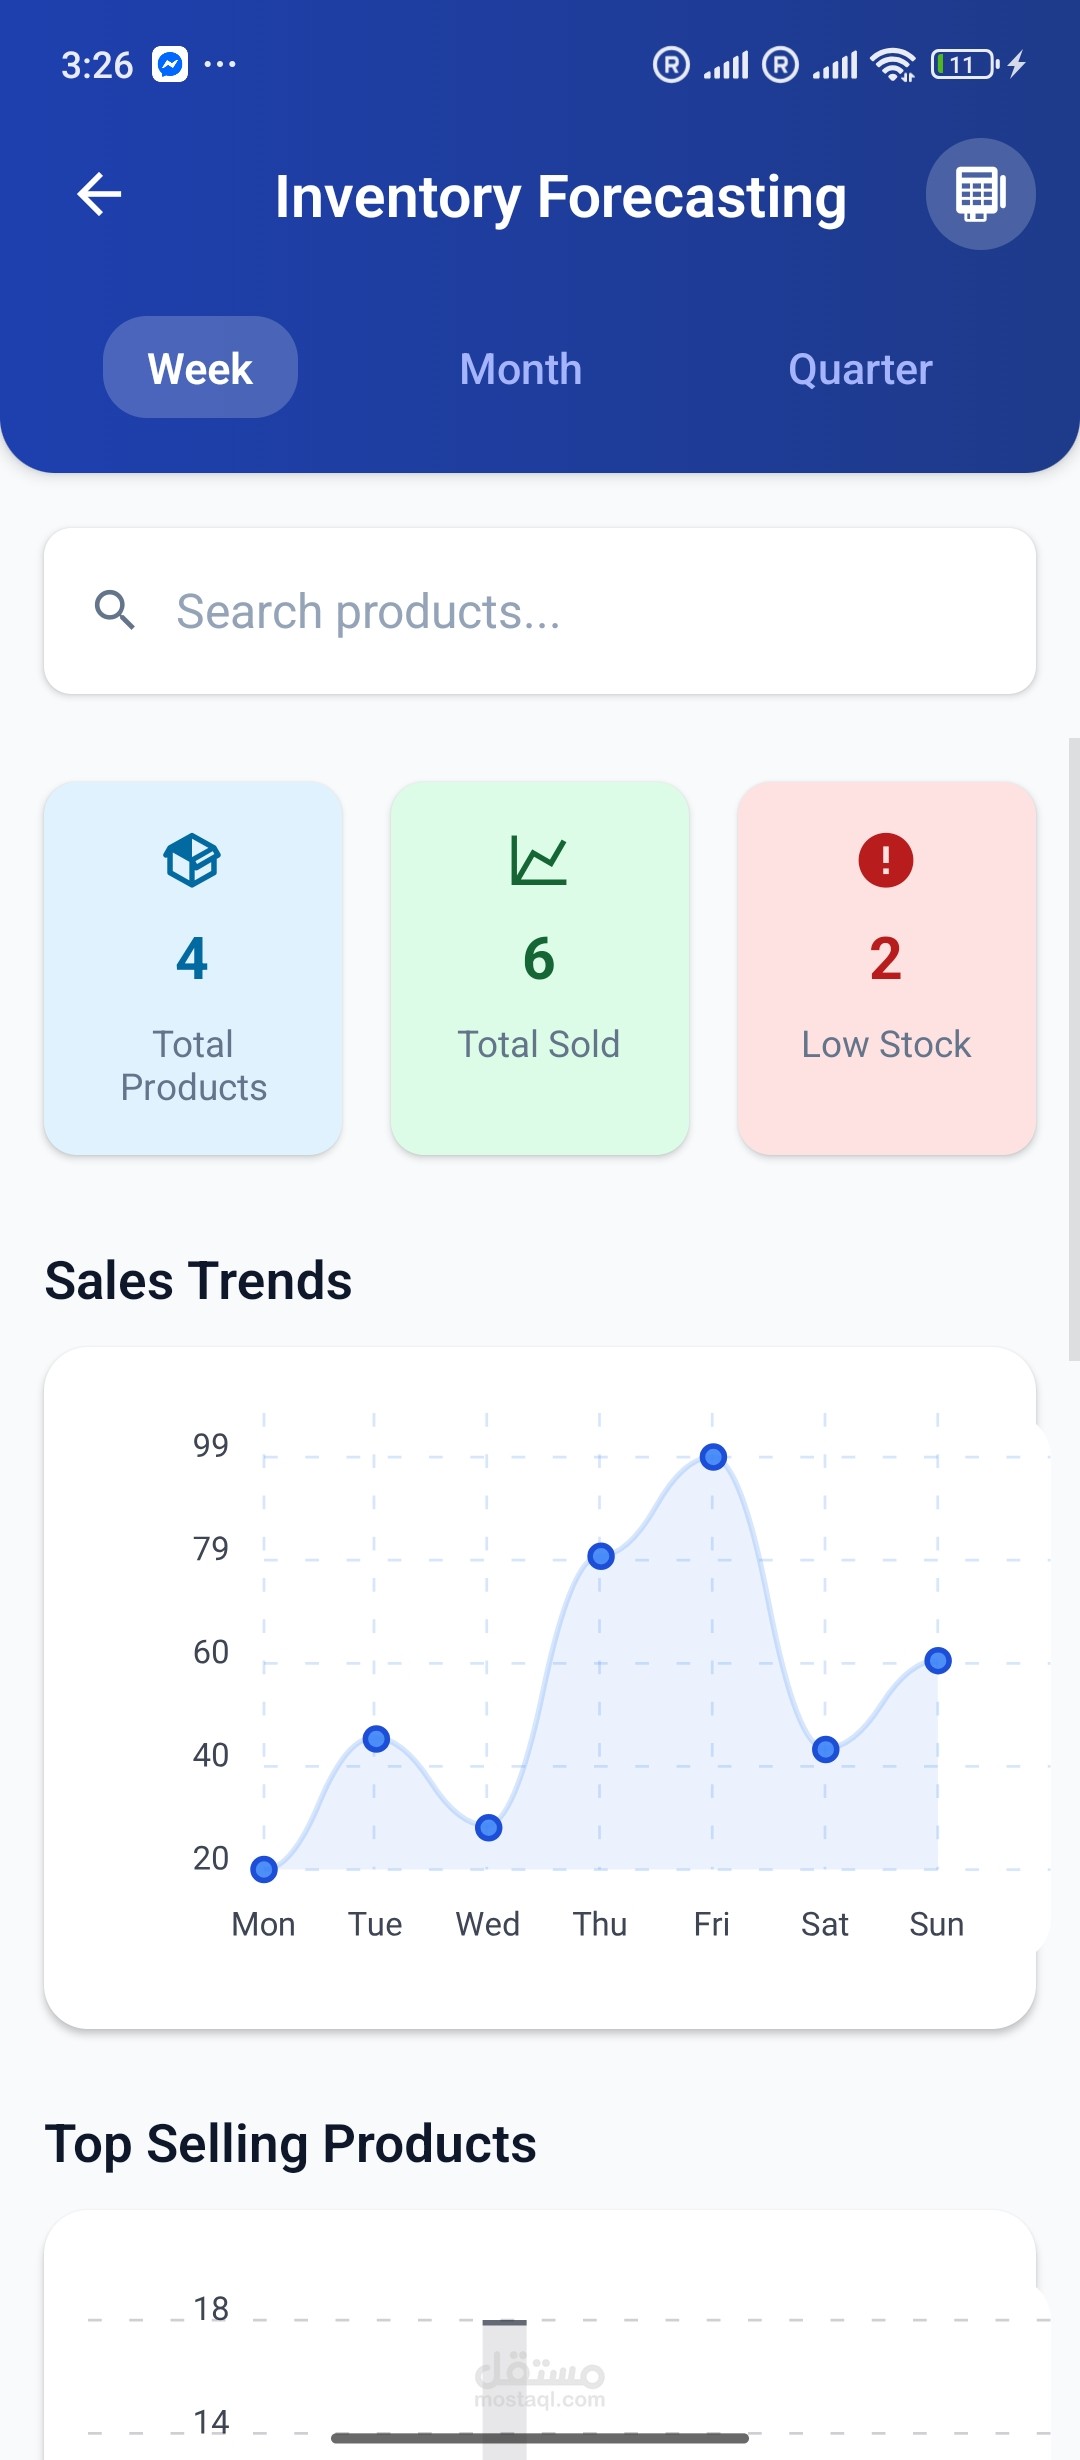Tap the Total Sold chart icon

539,860
